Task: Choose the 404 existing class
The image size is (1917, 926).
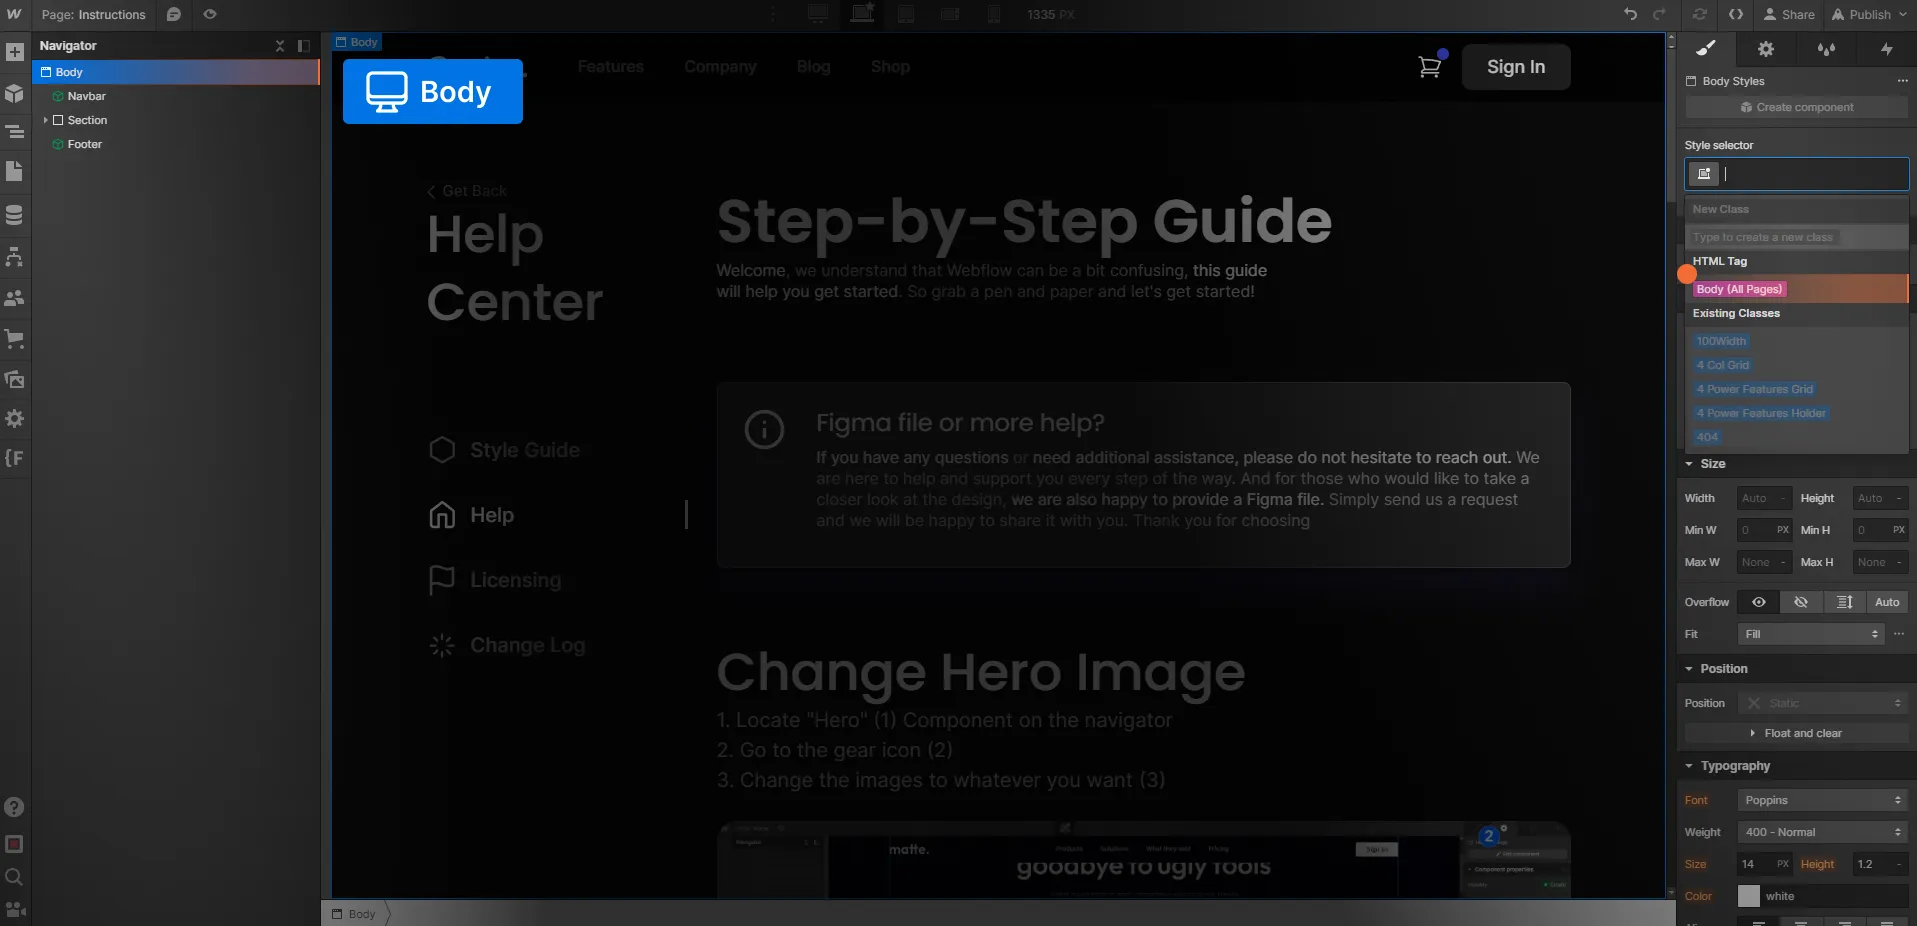Action: pos(1707,437)
